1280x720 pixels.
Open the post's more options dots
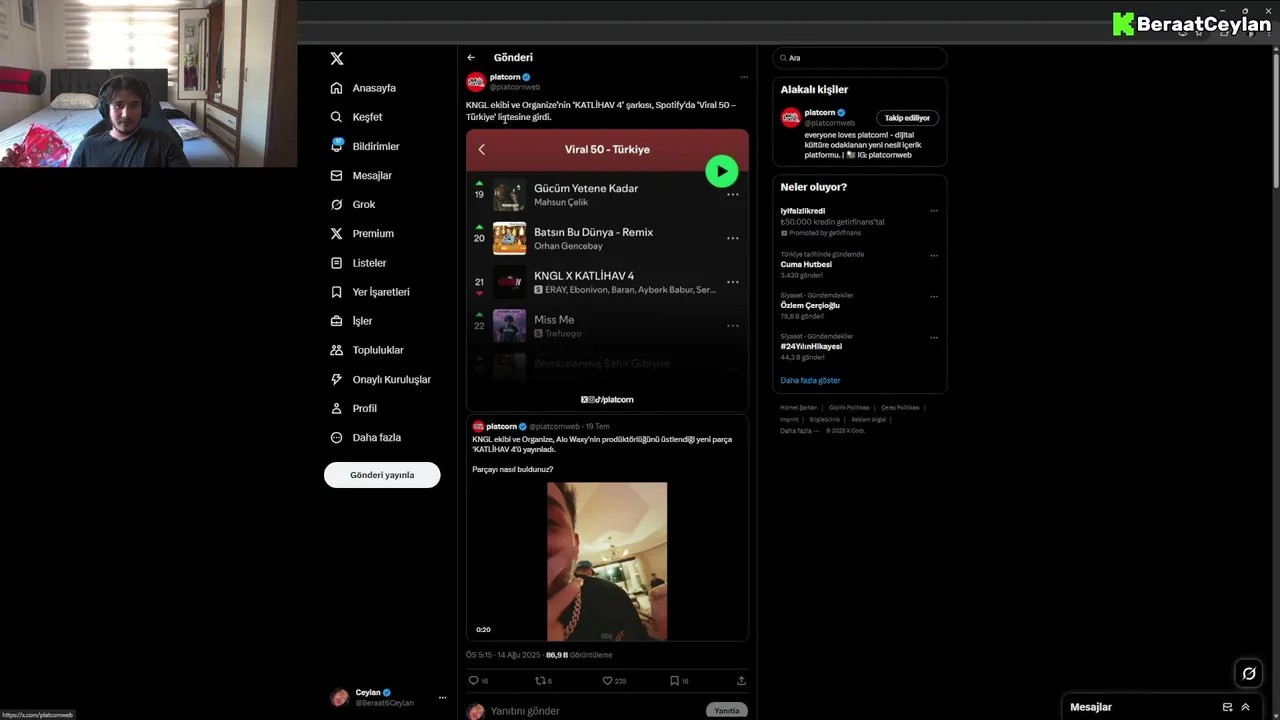point(743,77)
